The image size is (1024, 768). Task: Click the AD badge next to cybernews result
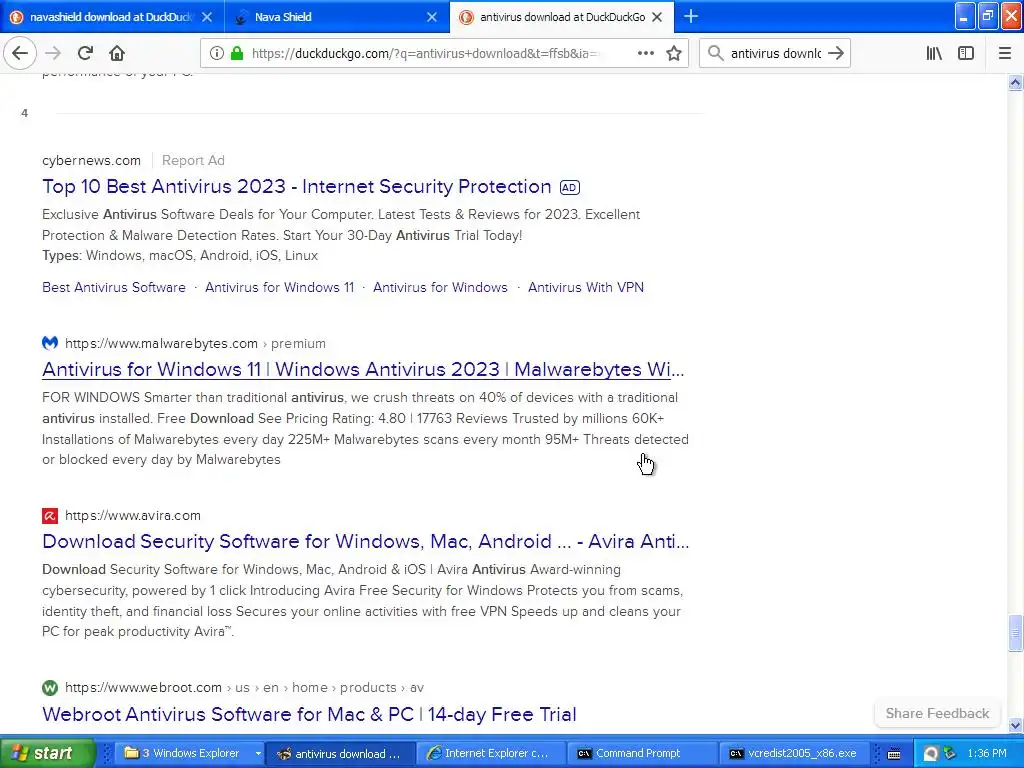pyautogui.click(x=569, y=187)
